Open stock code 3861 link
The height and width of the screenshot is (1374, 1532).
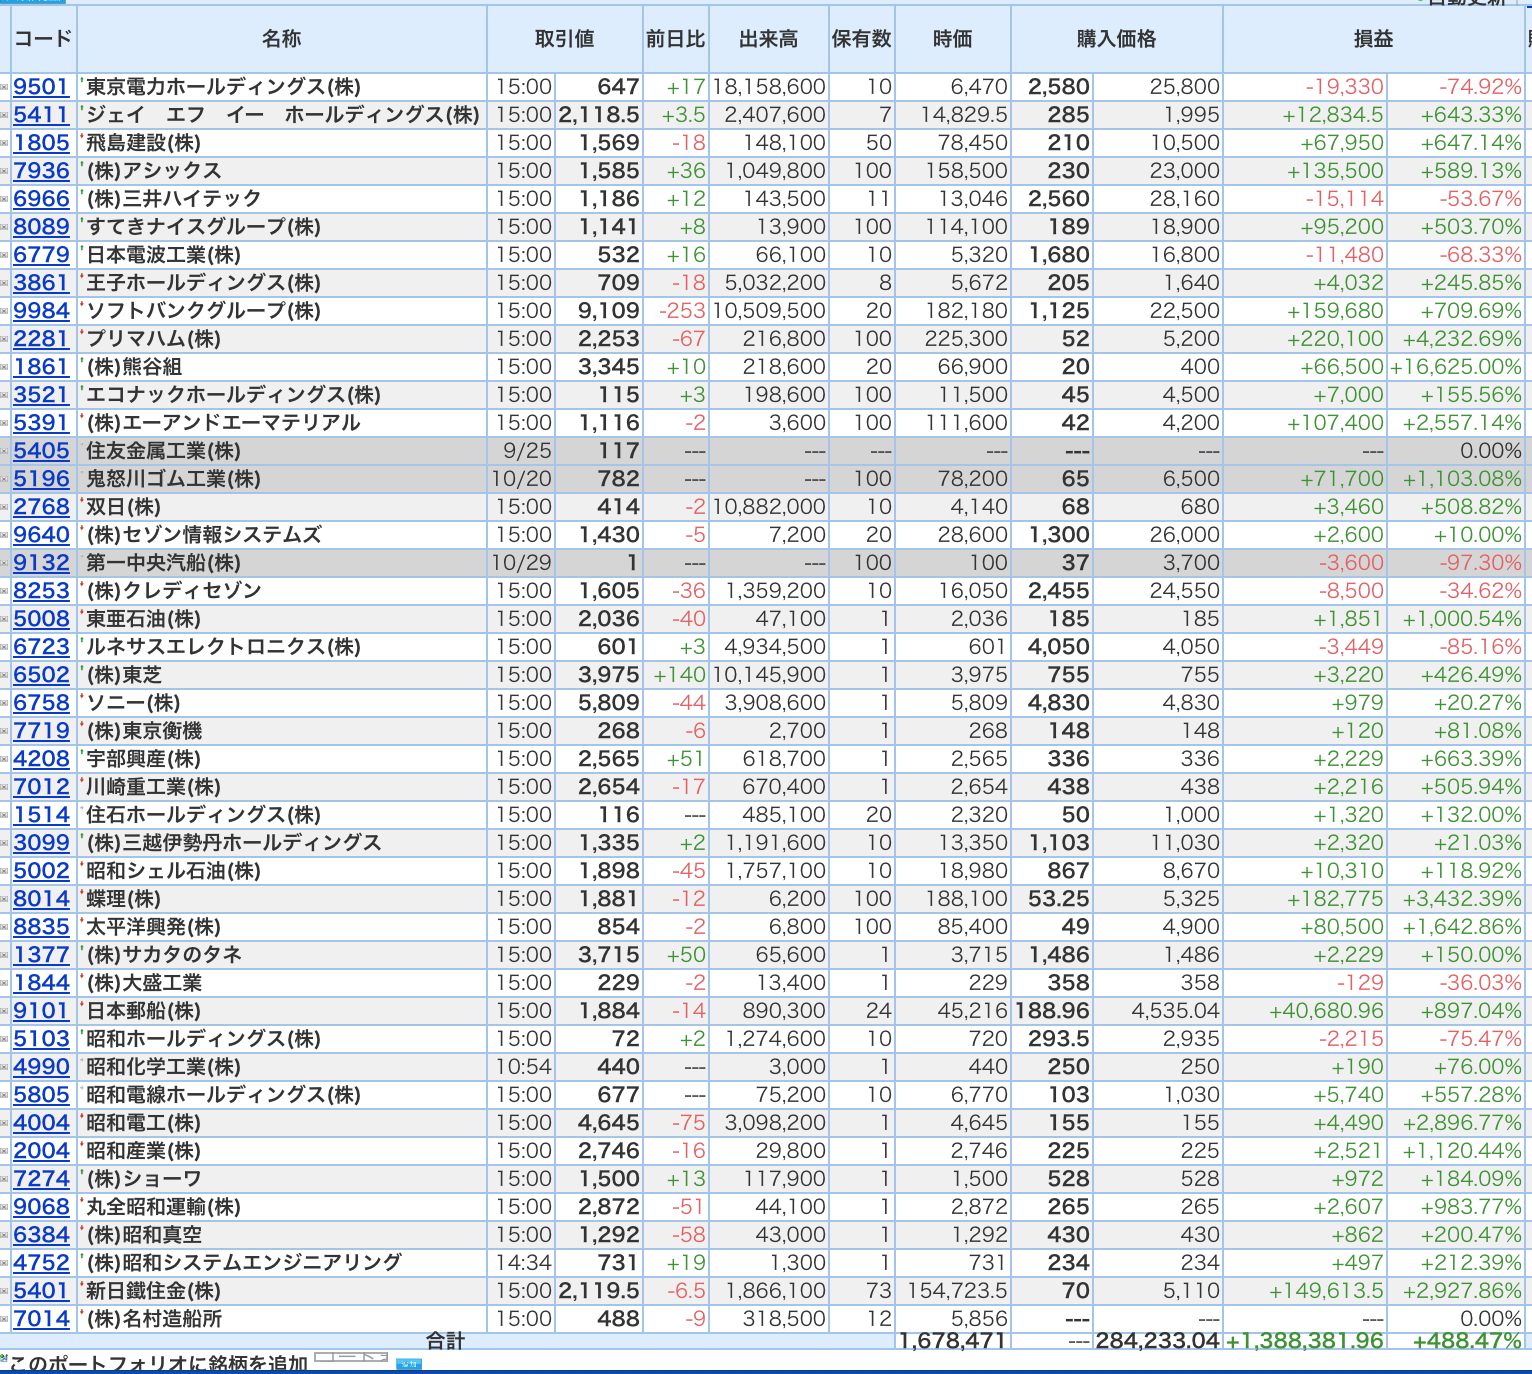pos(41,283)
